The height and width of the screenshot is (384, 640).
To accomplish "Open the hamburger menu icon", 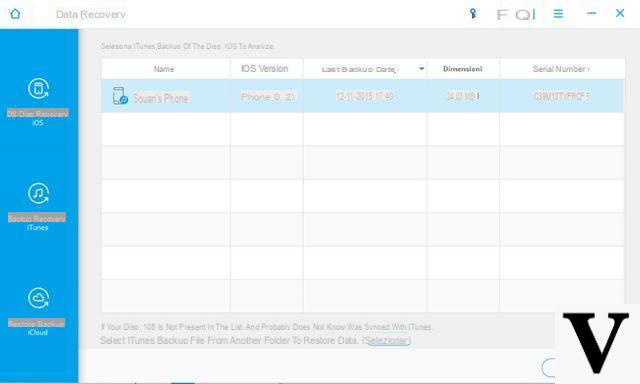I will [558, 14].
